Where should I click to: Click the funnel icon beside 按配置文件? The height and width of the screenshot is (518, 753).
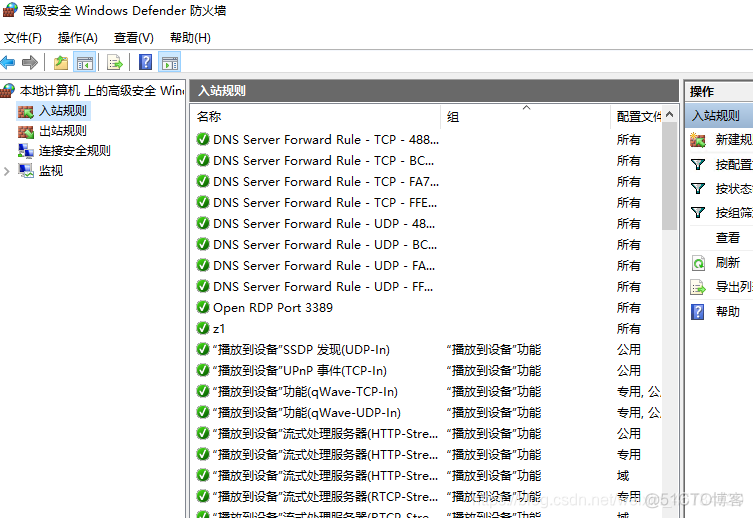698,165
